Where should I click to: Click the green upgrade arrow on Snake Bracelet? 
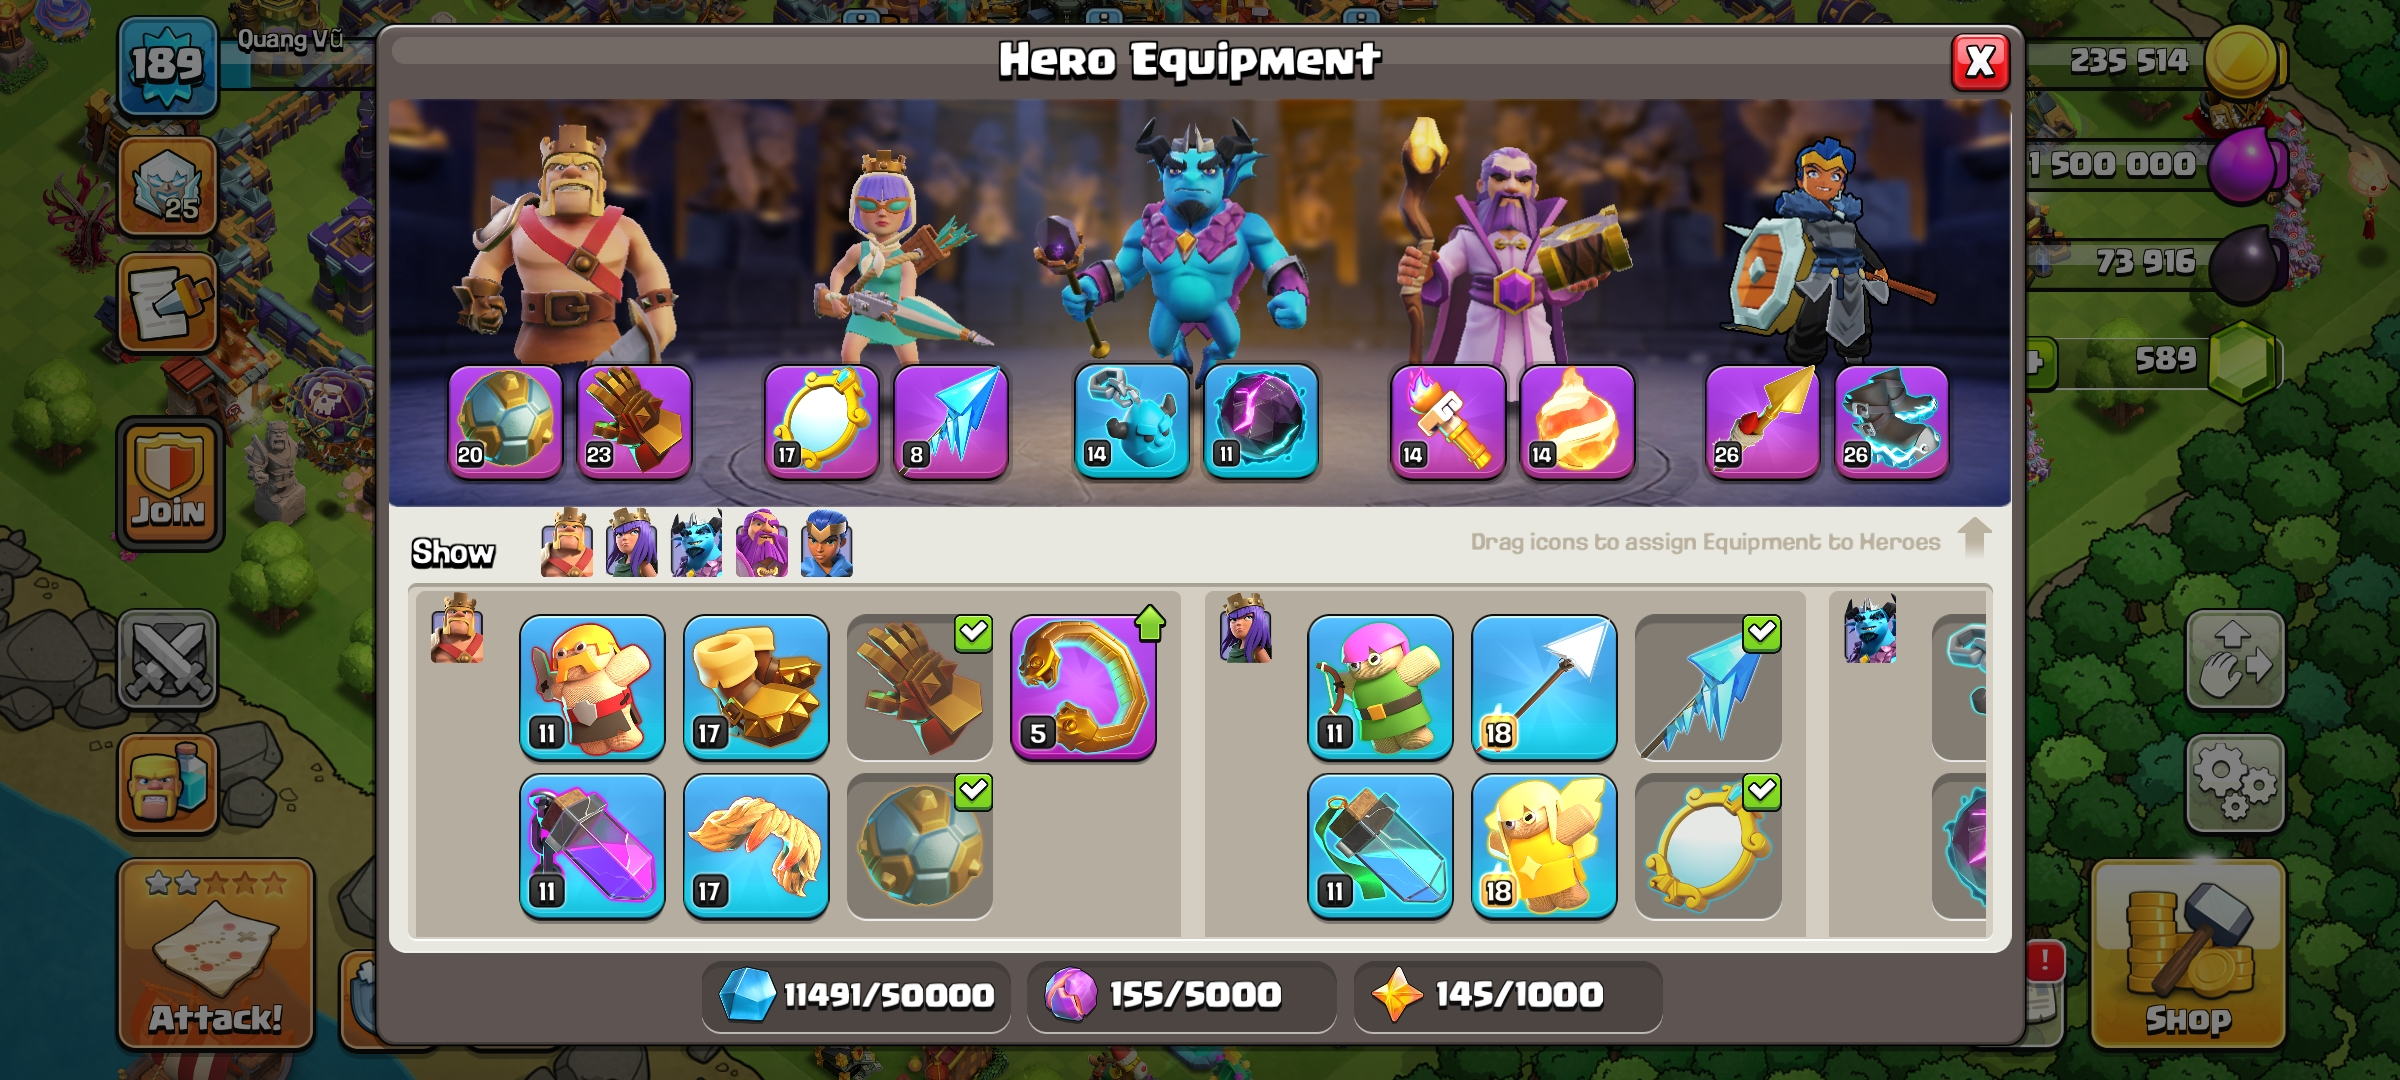tap(1150, 623)
